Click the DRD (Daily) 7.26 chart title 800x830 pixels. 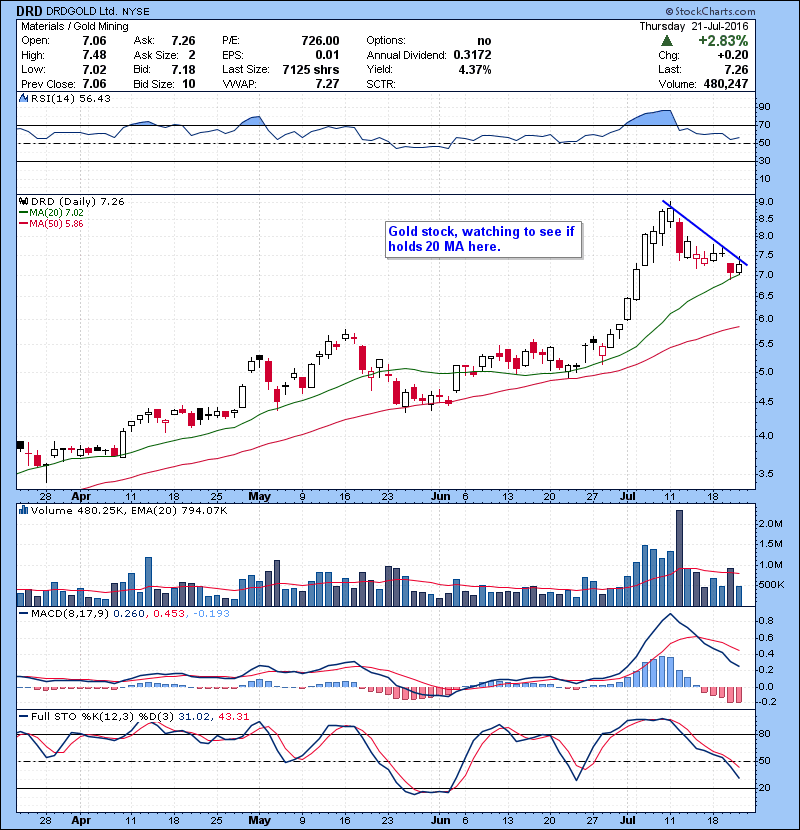tap(78, 202)
